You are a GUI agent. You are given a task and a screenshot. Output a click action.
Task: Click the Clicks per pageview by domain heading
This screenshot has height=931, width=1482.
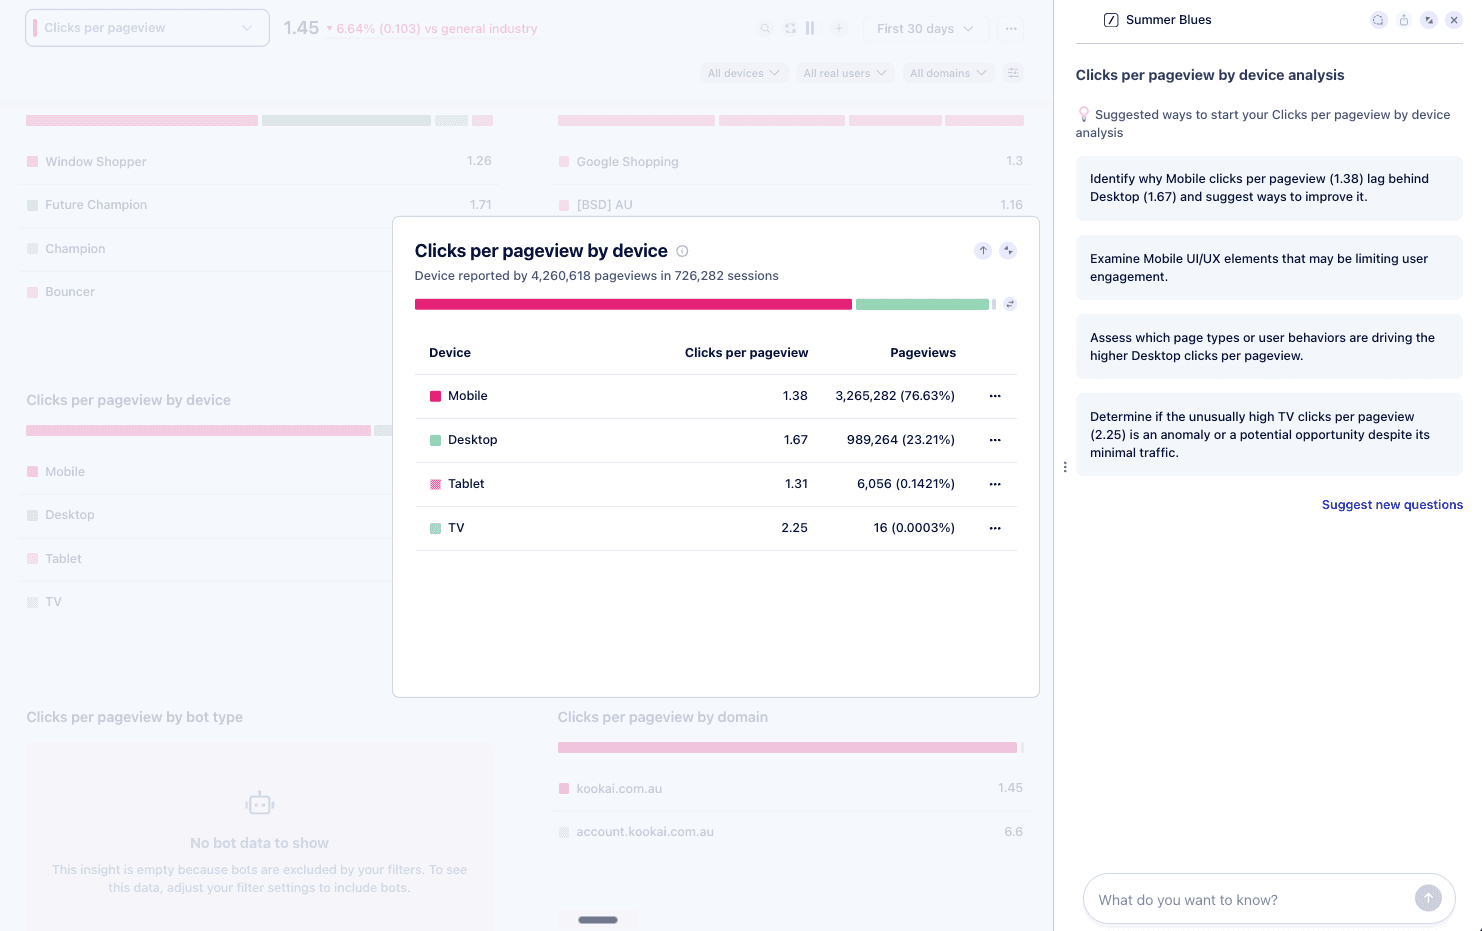pos(663,717)
